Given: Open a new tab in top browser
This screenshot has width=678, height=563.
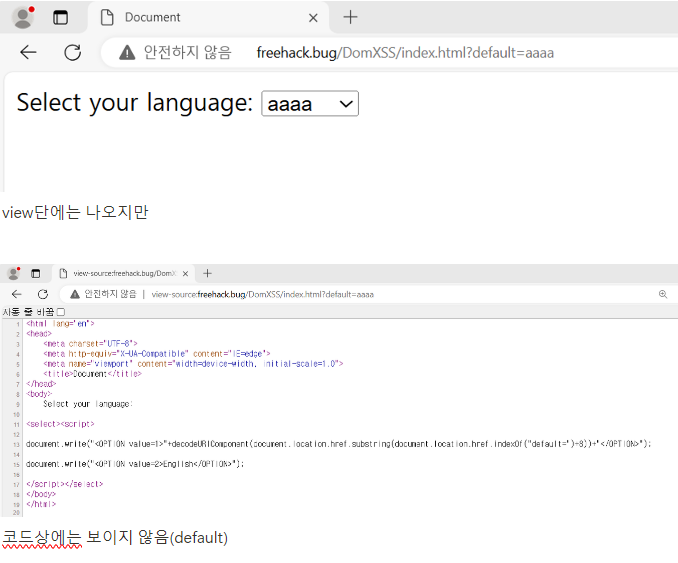Looking at the screenshot, I should tap(350, 17).
